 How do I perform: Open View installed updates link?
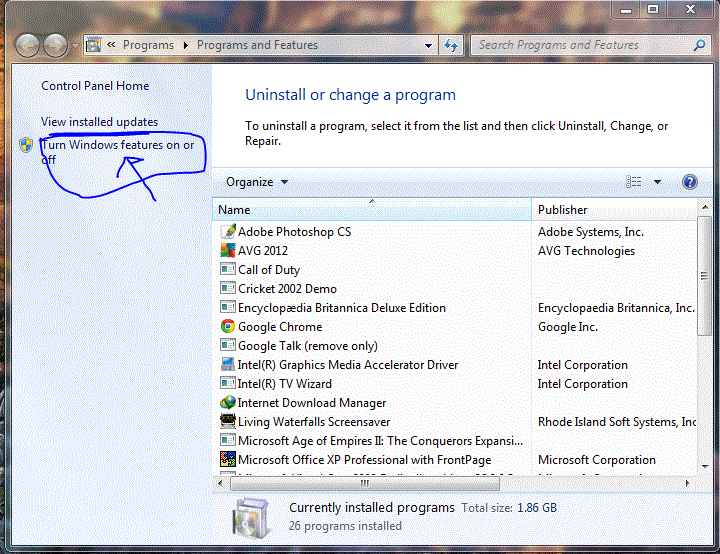[x=99, y=122]
